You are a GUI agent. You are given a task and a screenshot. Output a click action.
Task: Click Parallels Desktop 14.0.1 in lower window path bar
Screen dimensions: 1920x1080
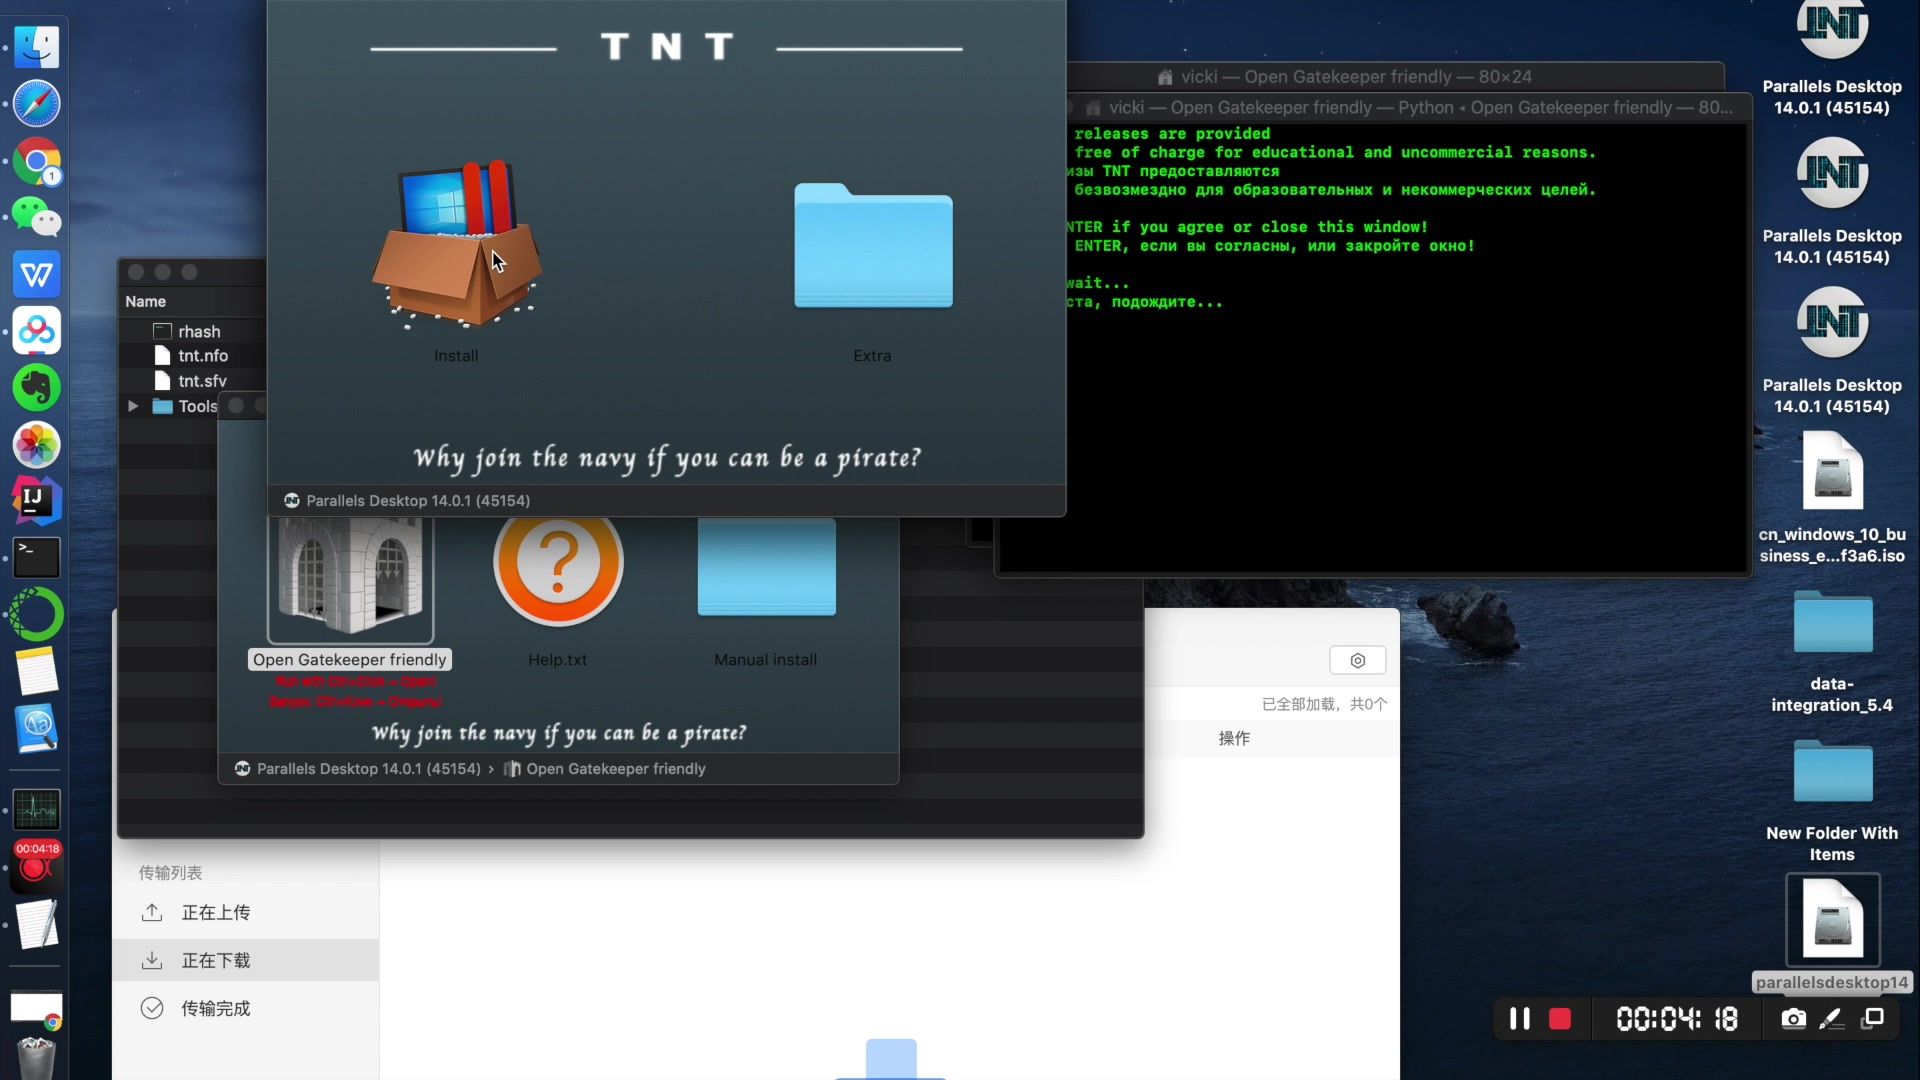pyautogui.click(x=358, y=768)
